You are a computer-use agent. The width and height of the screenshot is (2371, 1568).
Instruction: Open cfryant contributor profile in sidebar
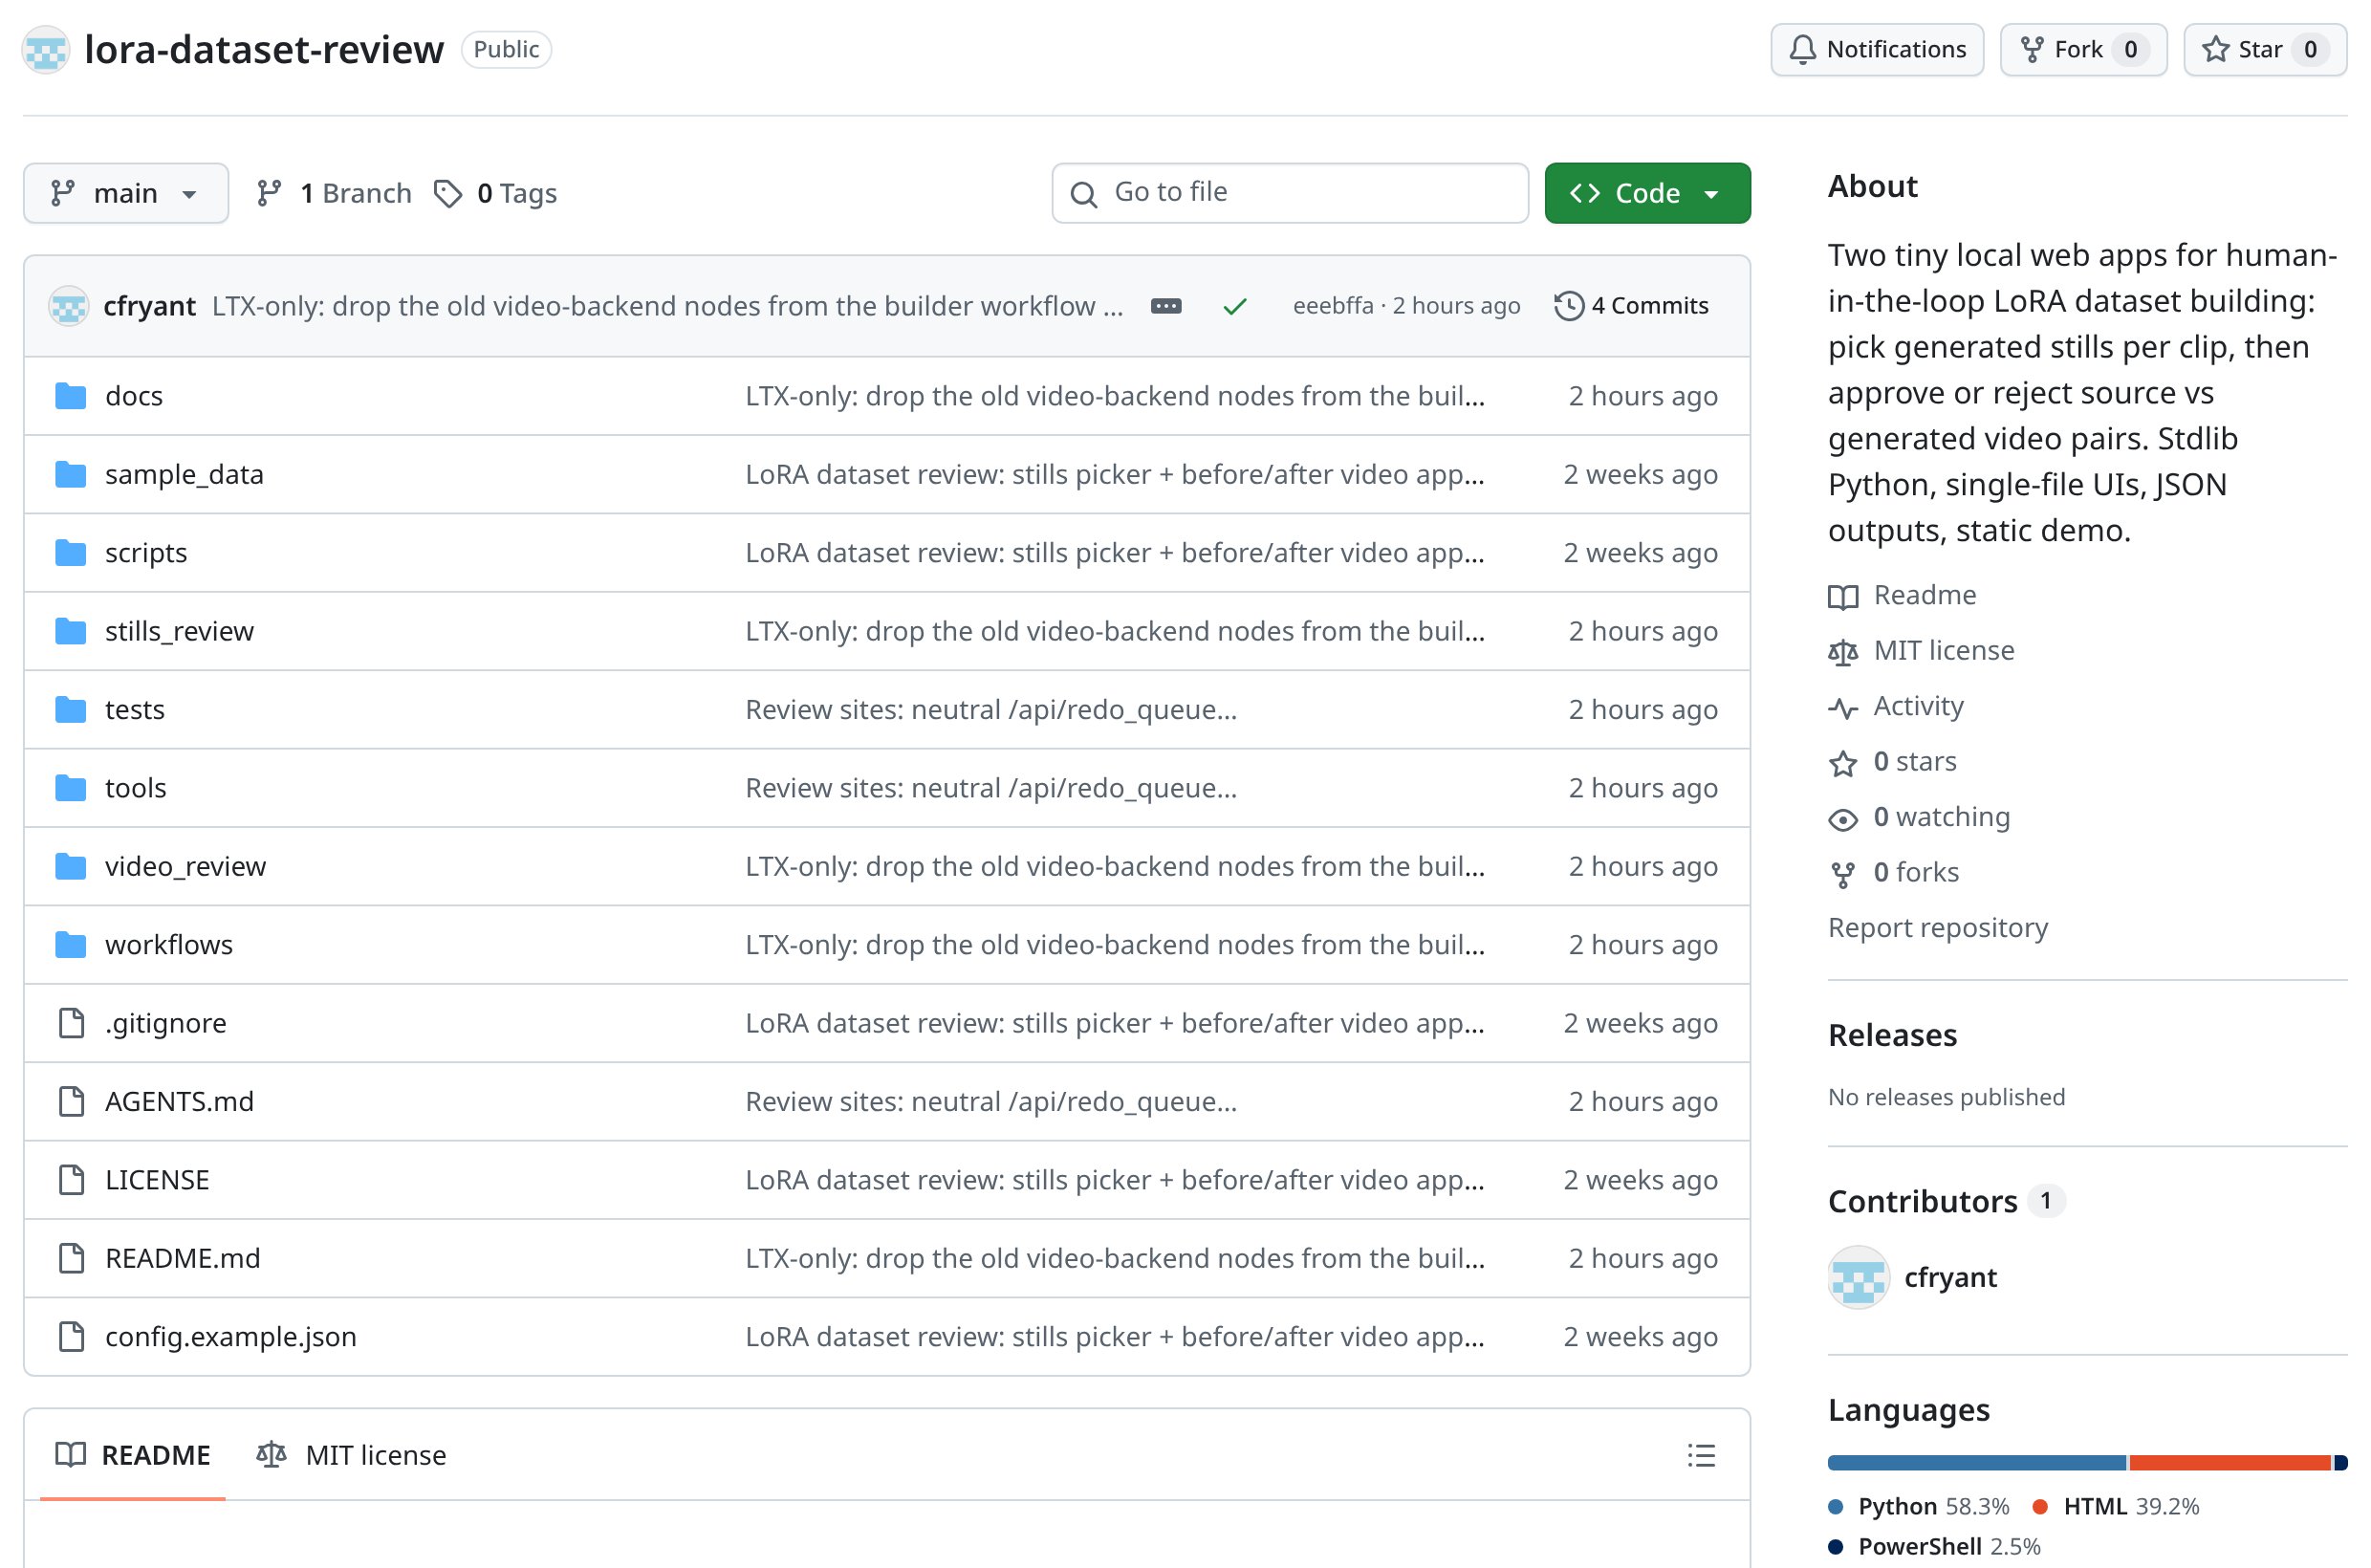[x=1949, y=1277]
